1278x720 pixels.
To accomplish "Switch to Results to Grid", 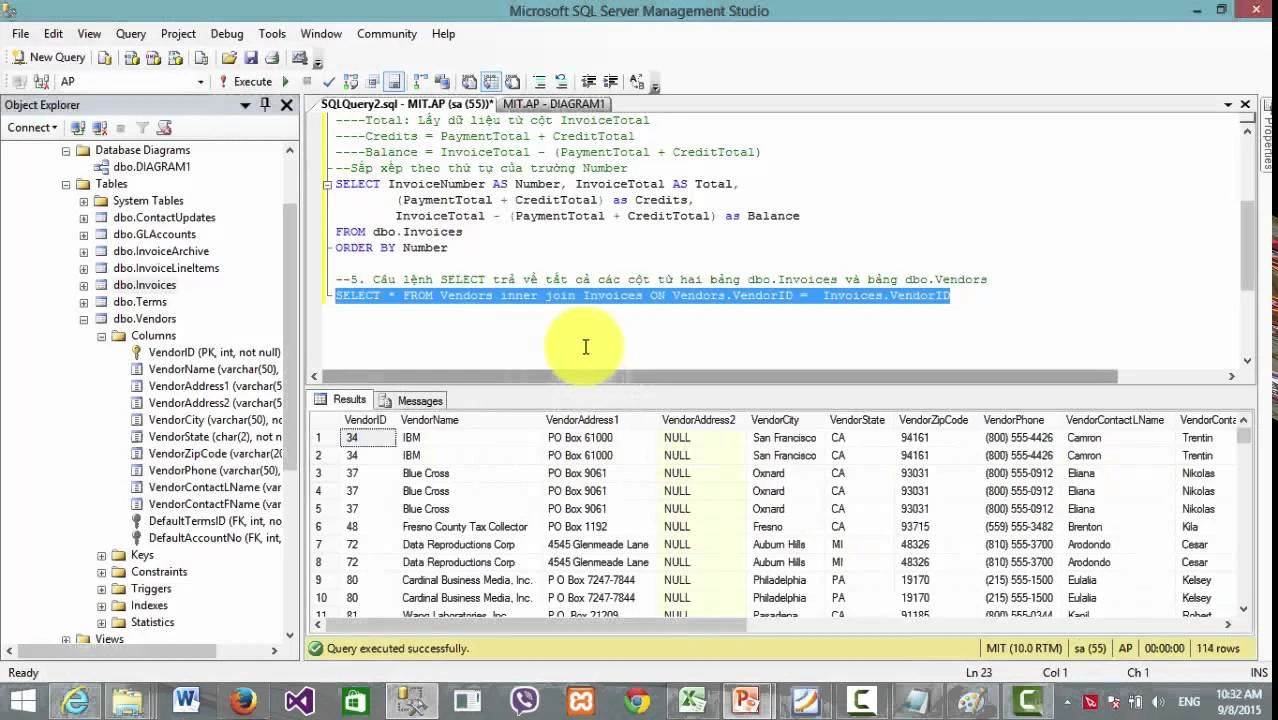I will click(x=490, y=82).
